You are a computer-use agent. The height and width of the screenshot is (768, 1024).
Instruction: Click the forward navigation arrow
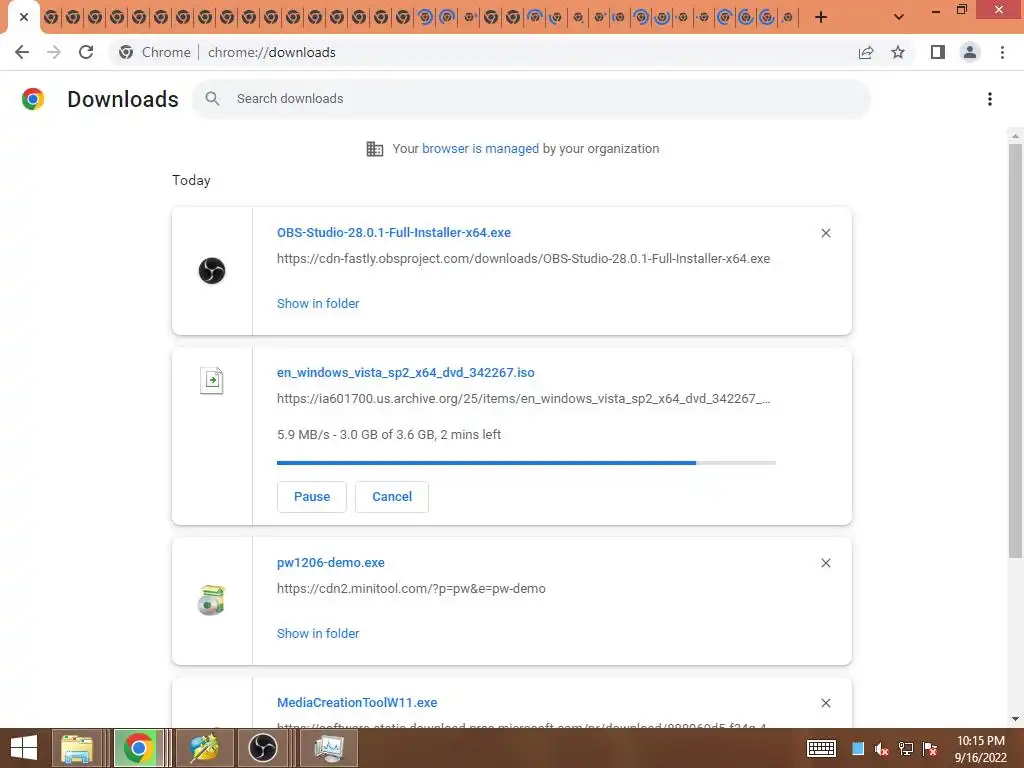click(x=54, y=52)
